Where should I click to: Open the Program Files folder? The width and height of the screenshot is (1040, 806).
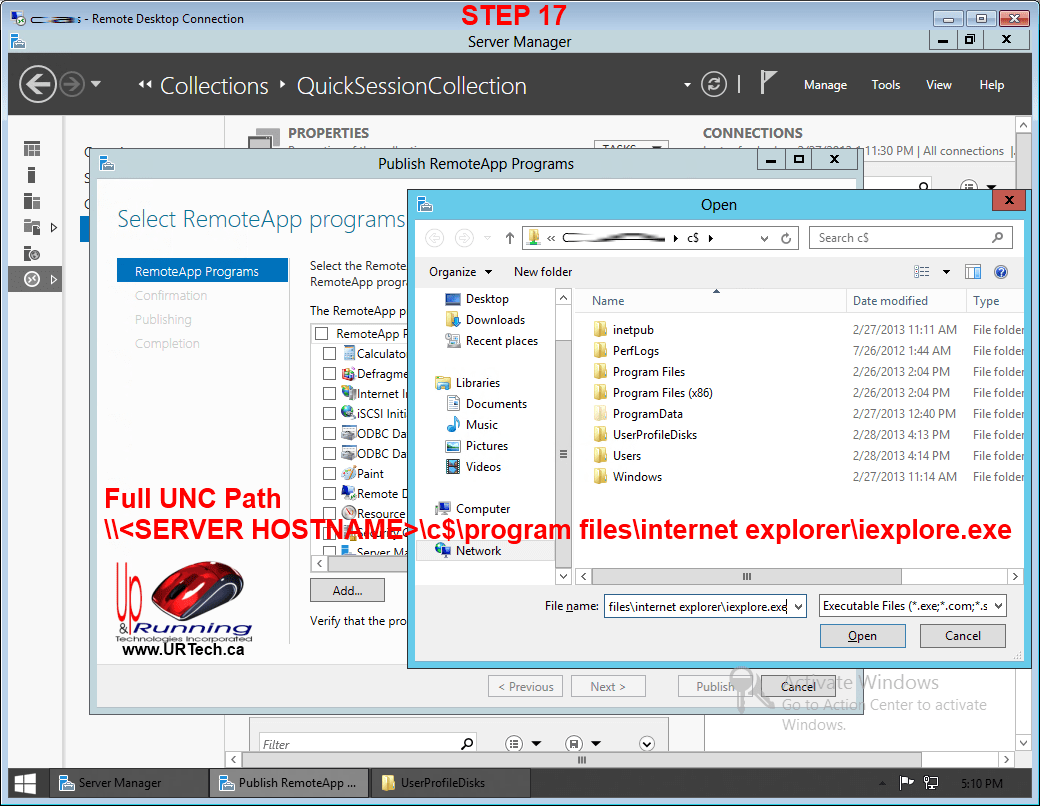pos(648,372)
